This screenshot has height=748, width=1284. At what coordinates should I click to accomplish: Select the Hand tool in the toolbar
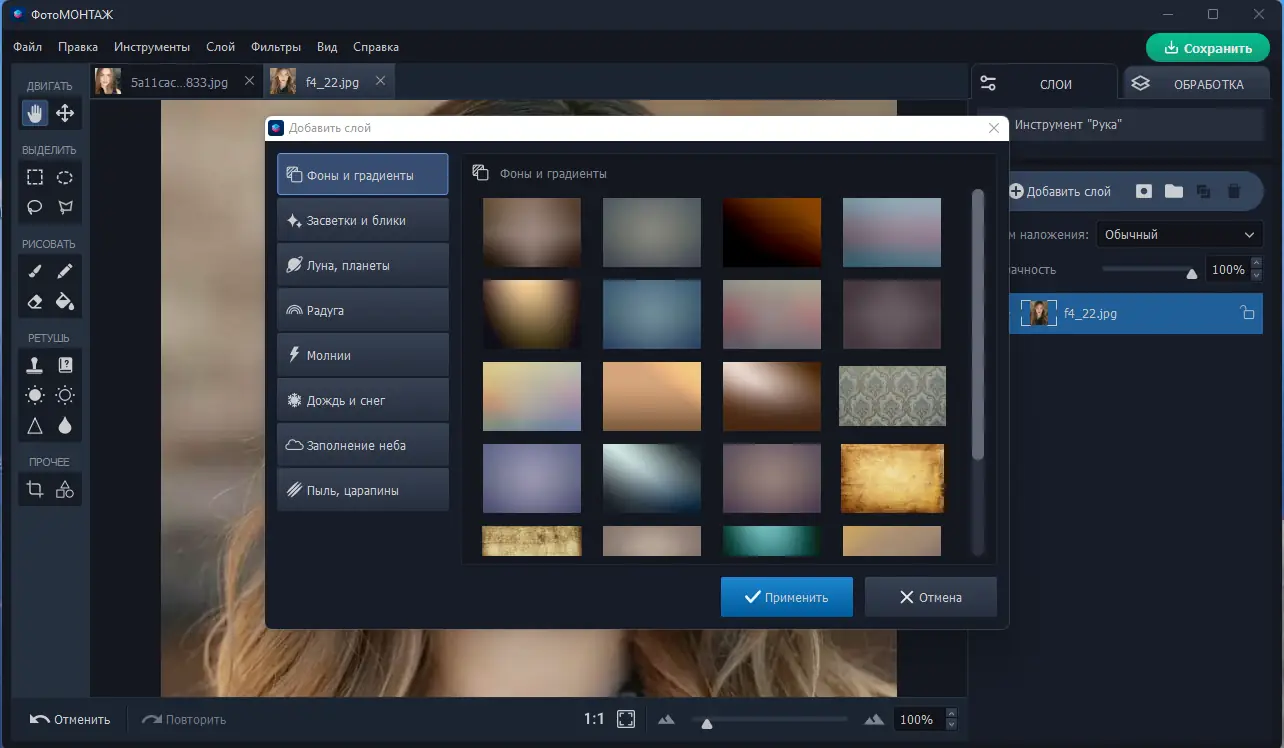point(35,113)
